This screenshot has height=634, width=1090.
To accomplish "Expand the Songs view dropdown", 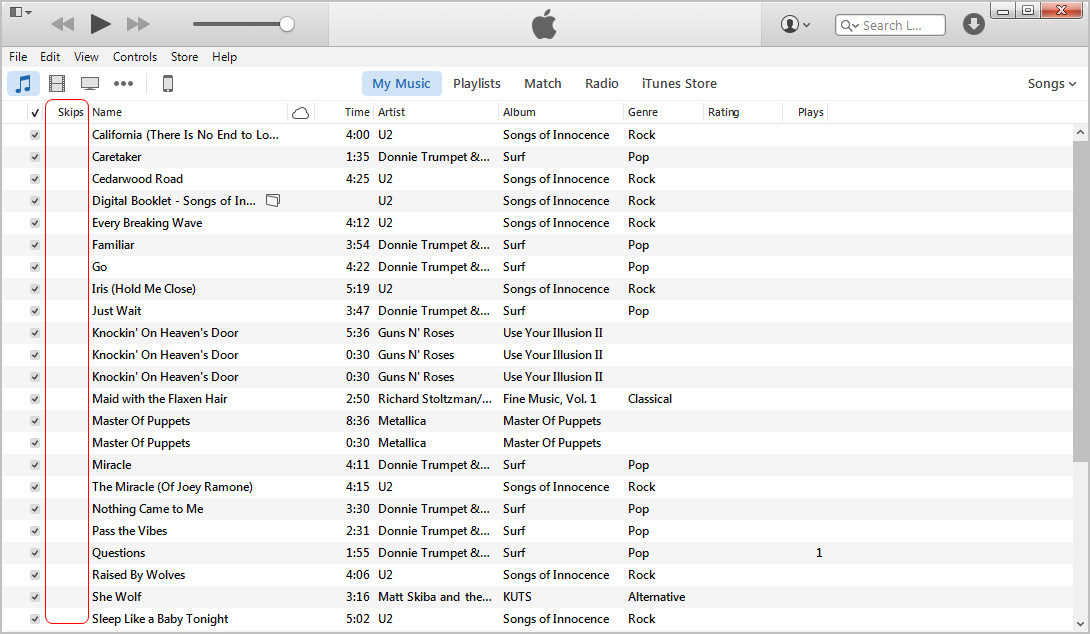I will point(1052,83).
